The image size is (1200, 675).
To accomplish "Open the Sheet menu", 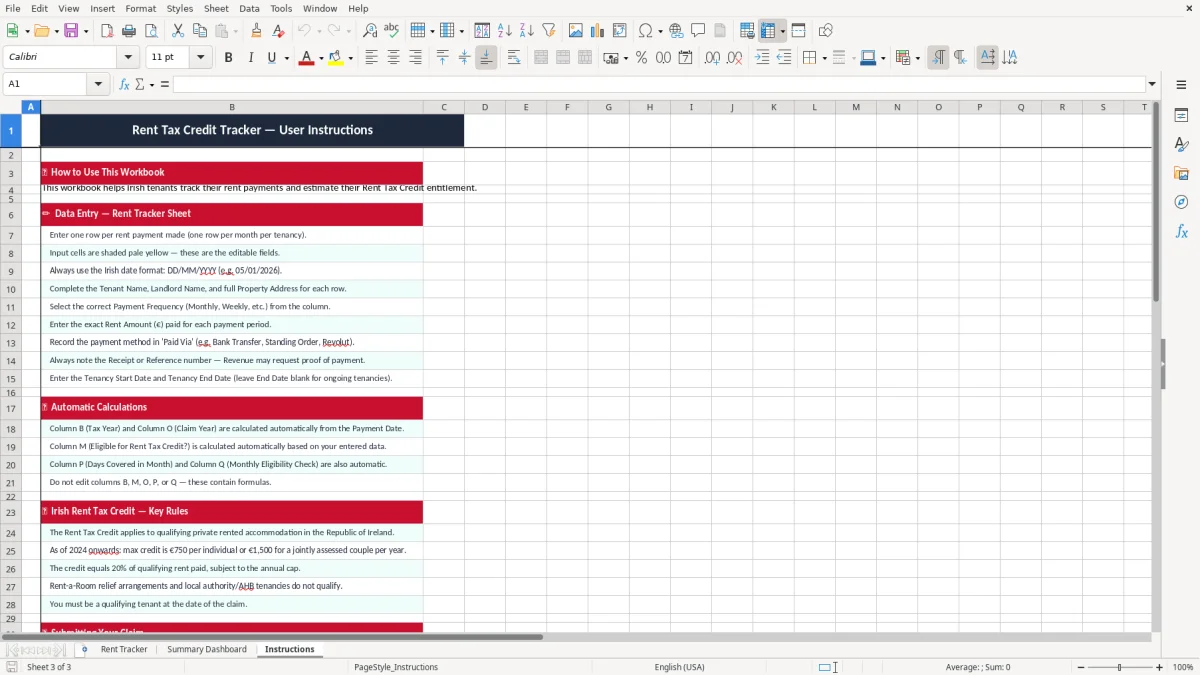I will (x=216, y=8).
